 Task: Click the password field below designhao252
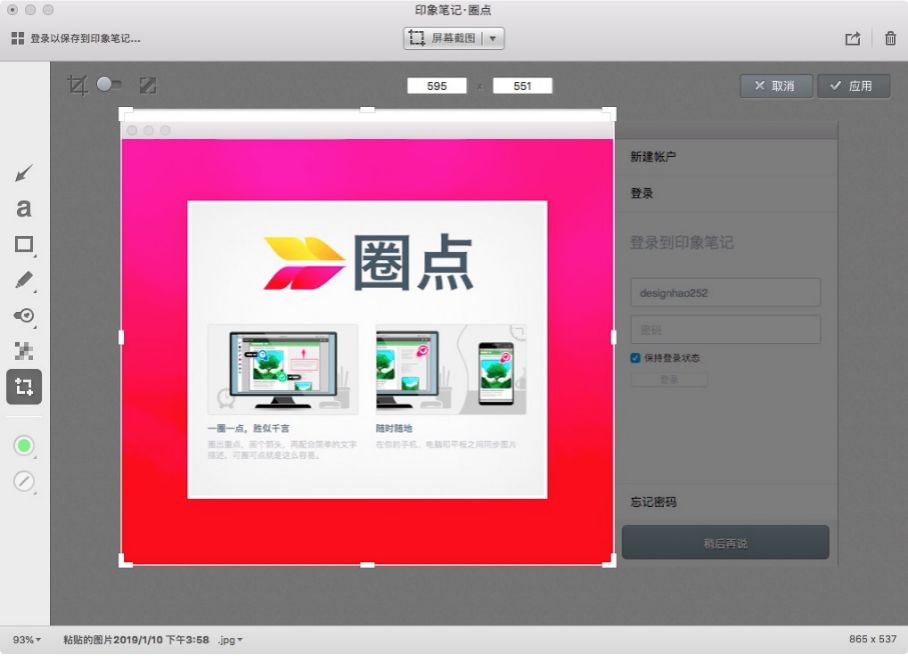(x=725, y=329)
